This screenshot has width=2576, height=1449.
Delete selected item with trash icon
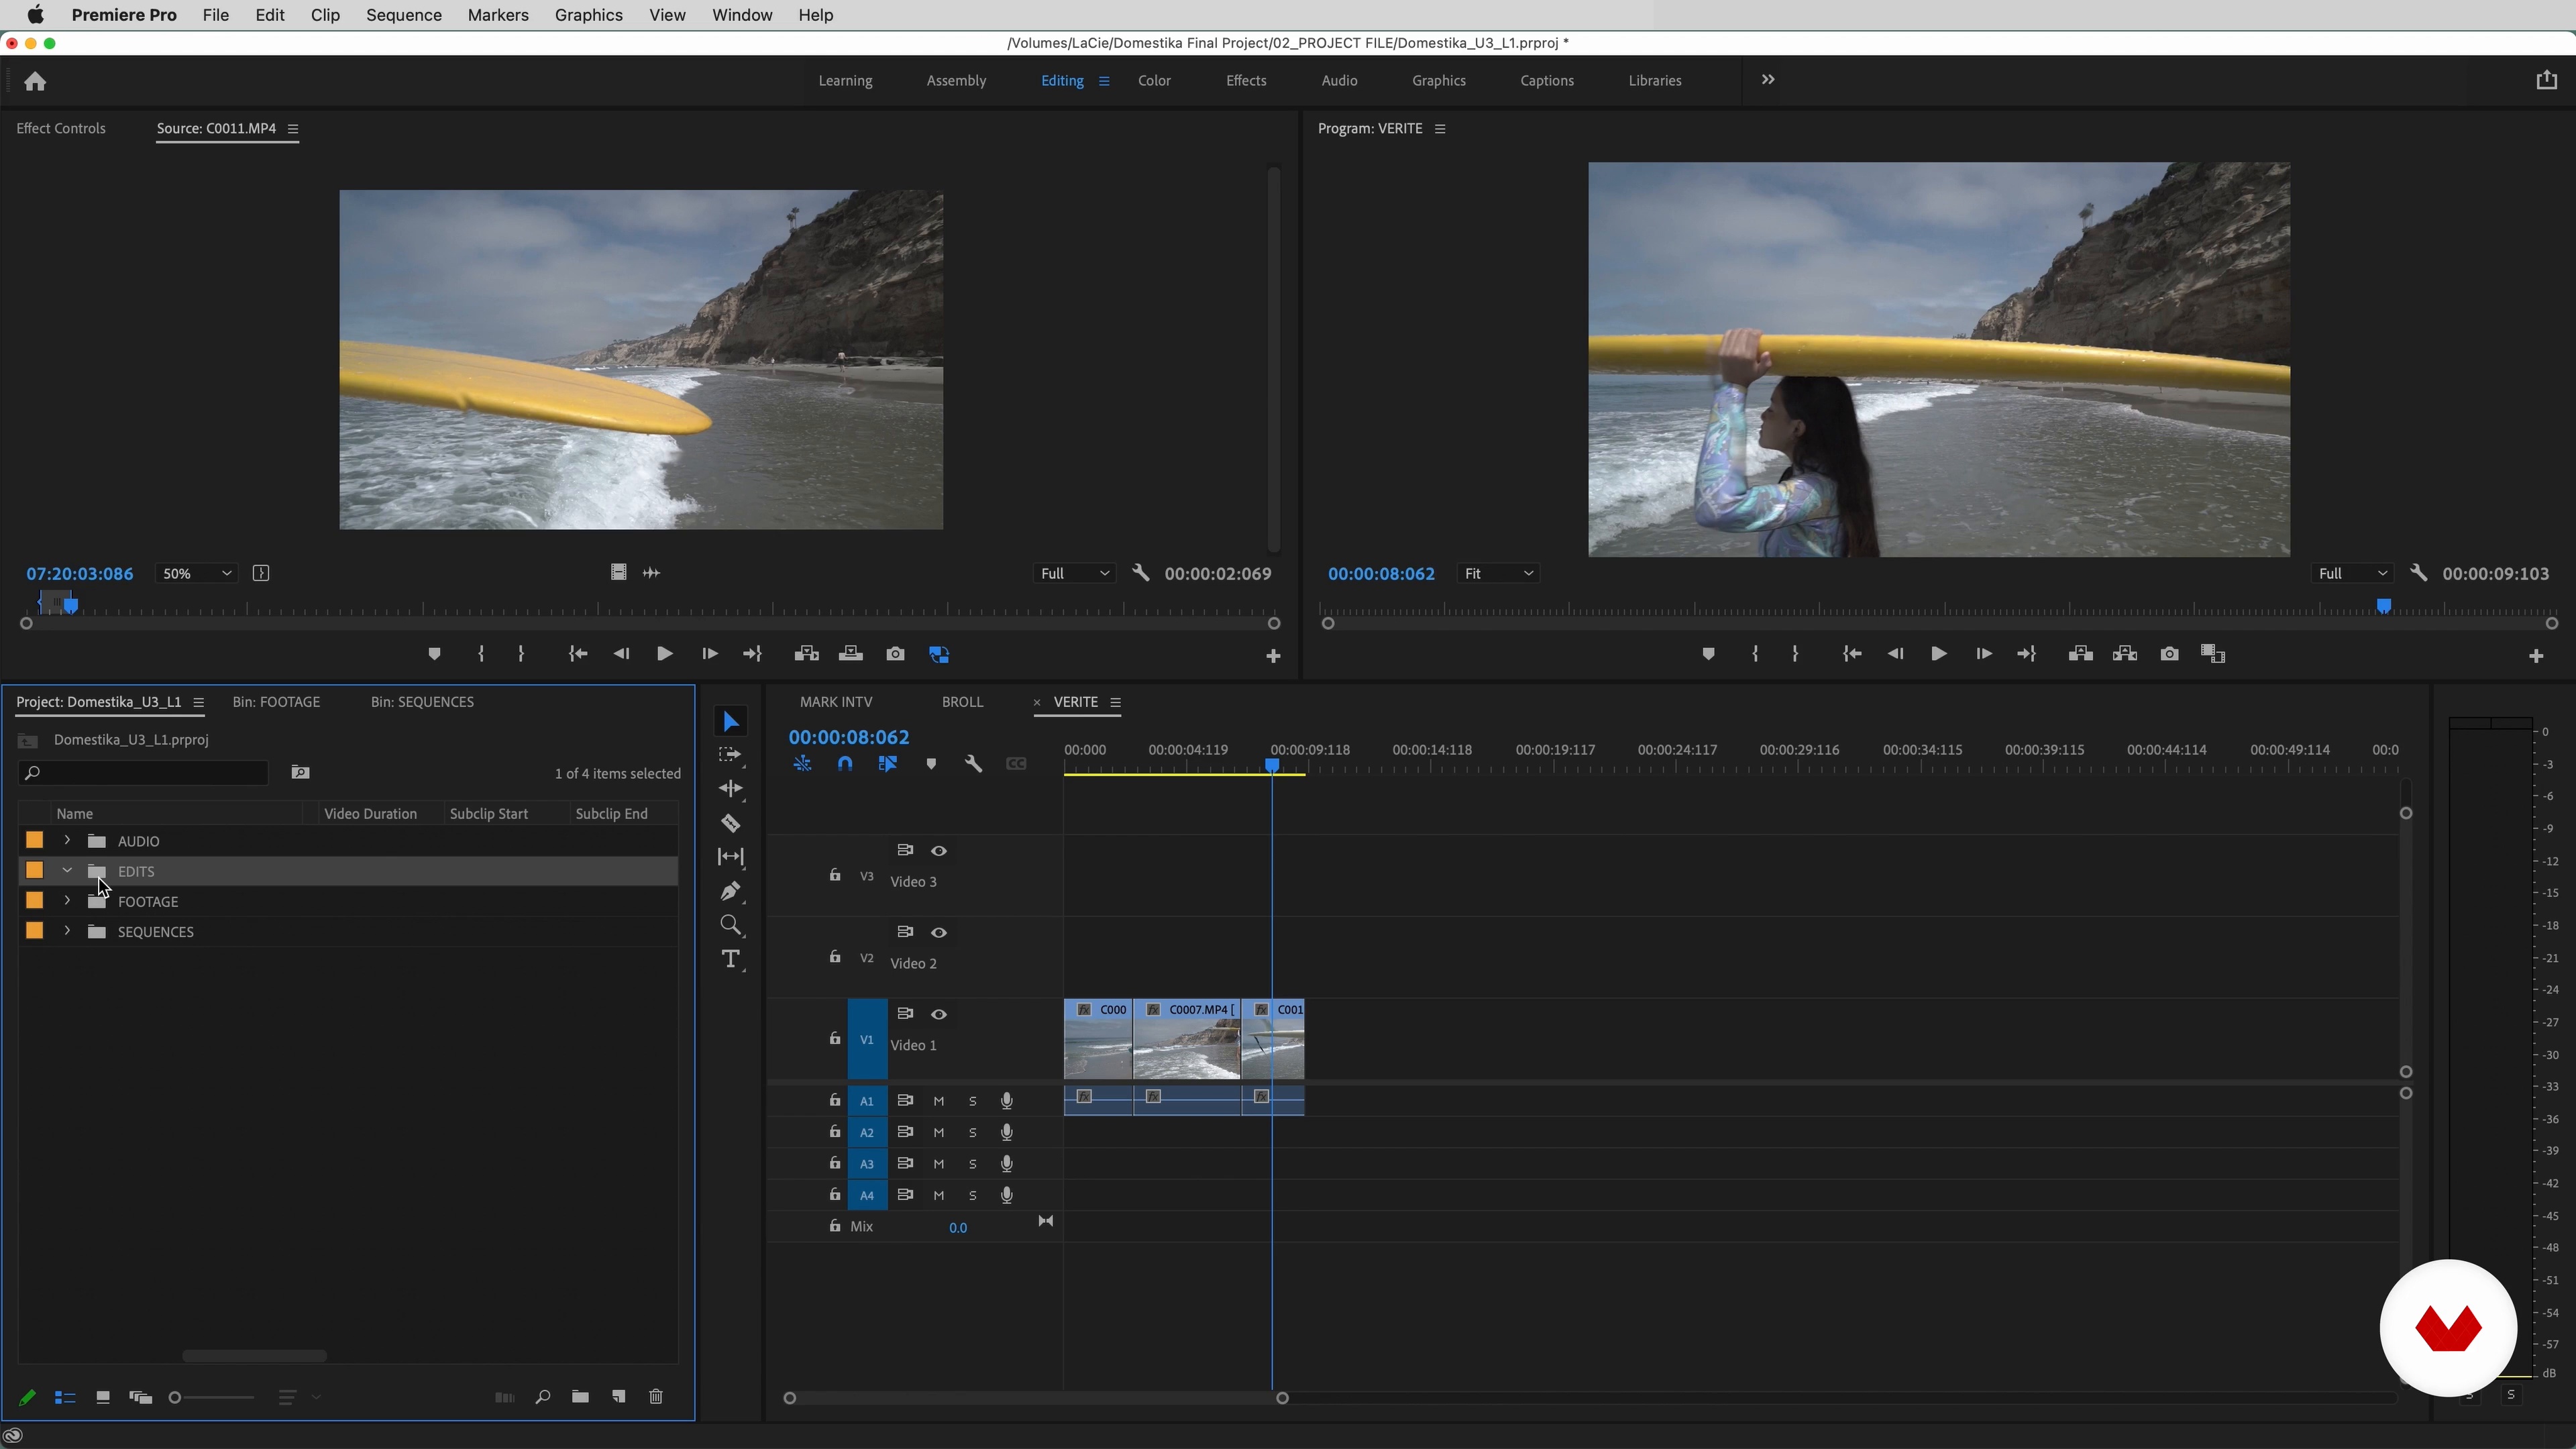[x=656, y=1397]
